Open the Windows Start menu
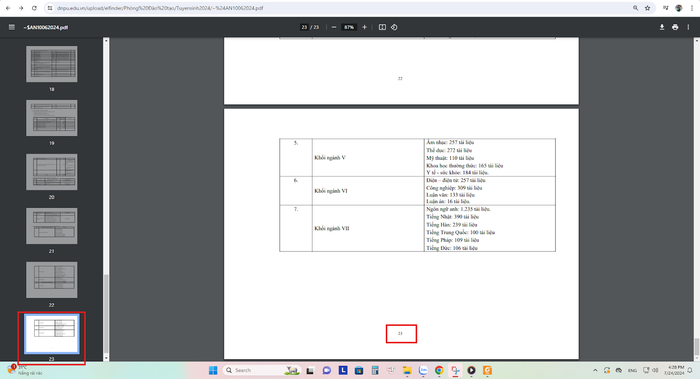This screenshot has height=379, width=700. coord(213,370)
